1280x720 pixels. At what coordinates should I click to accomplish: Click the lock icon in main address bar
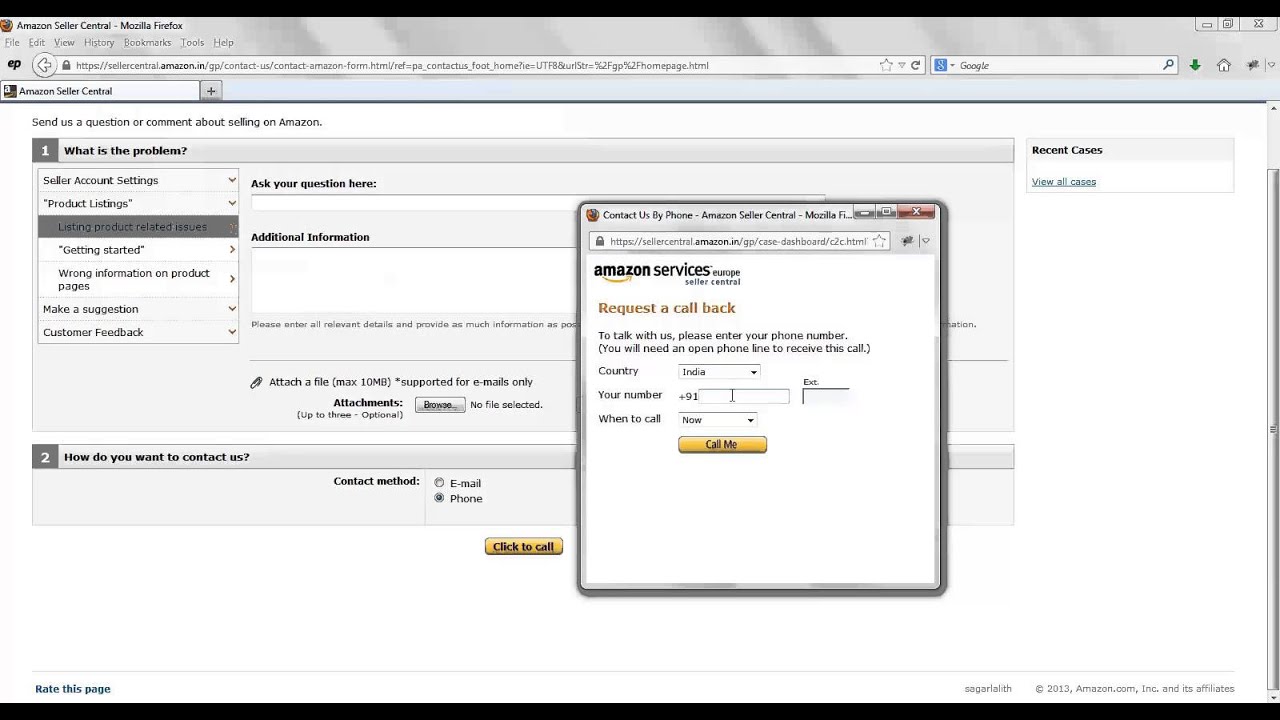click(x=66, y=66)
